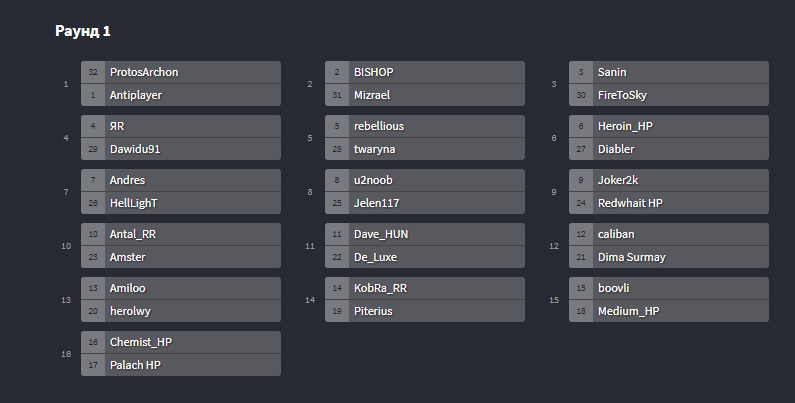Select Dawidu91 in match 4
Image resolution: width=795 pixels, height=403 pixels.
pos(180,149)
